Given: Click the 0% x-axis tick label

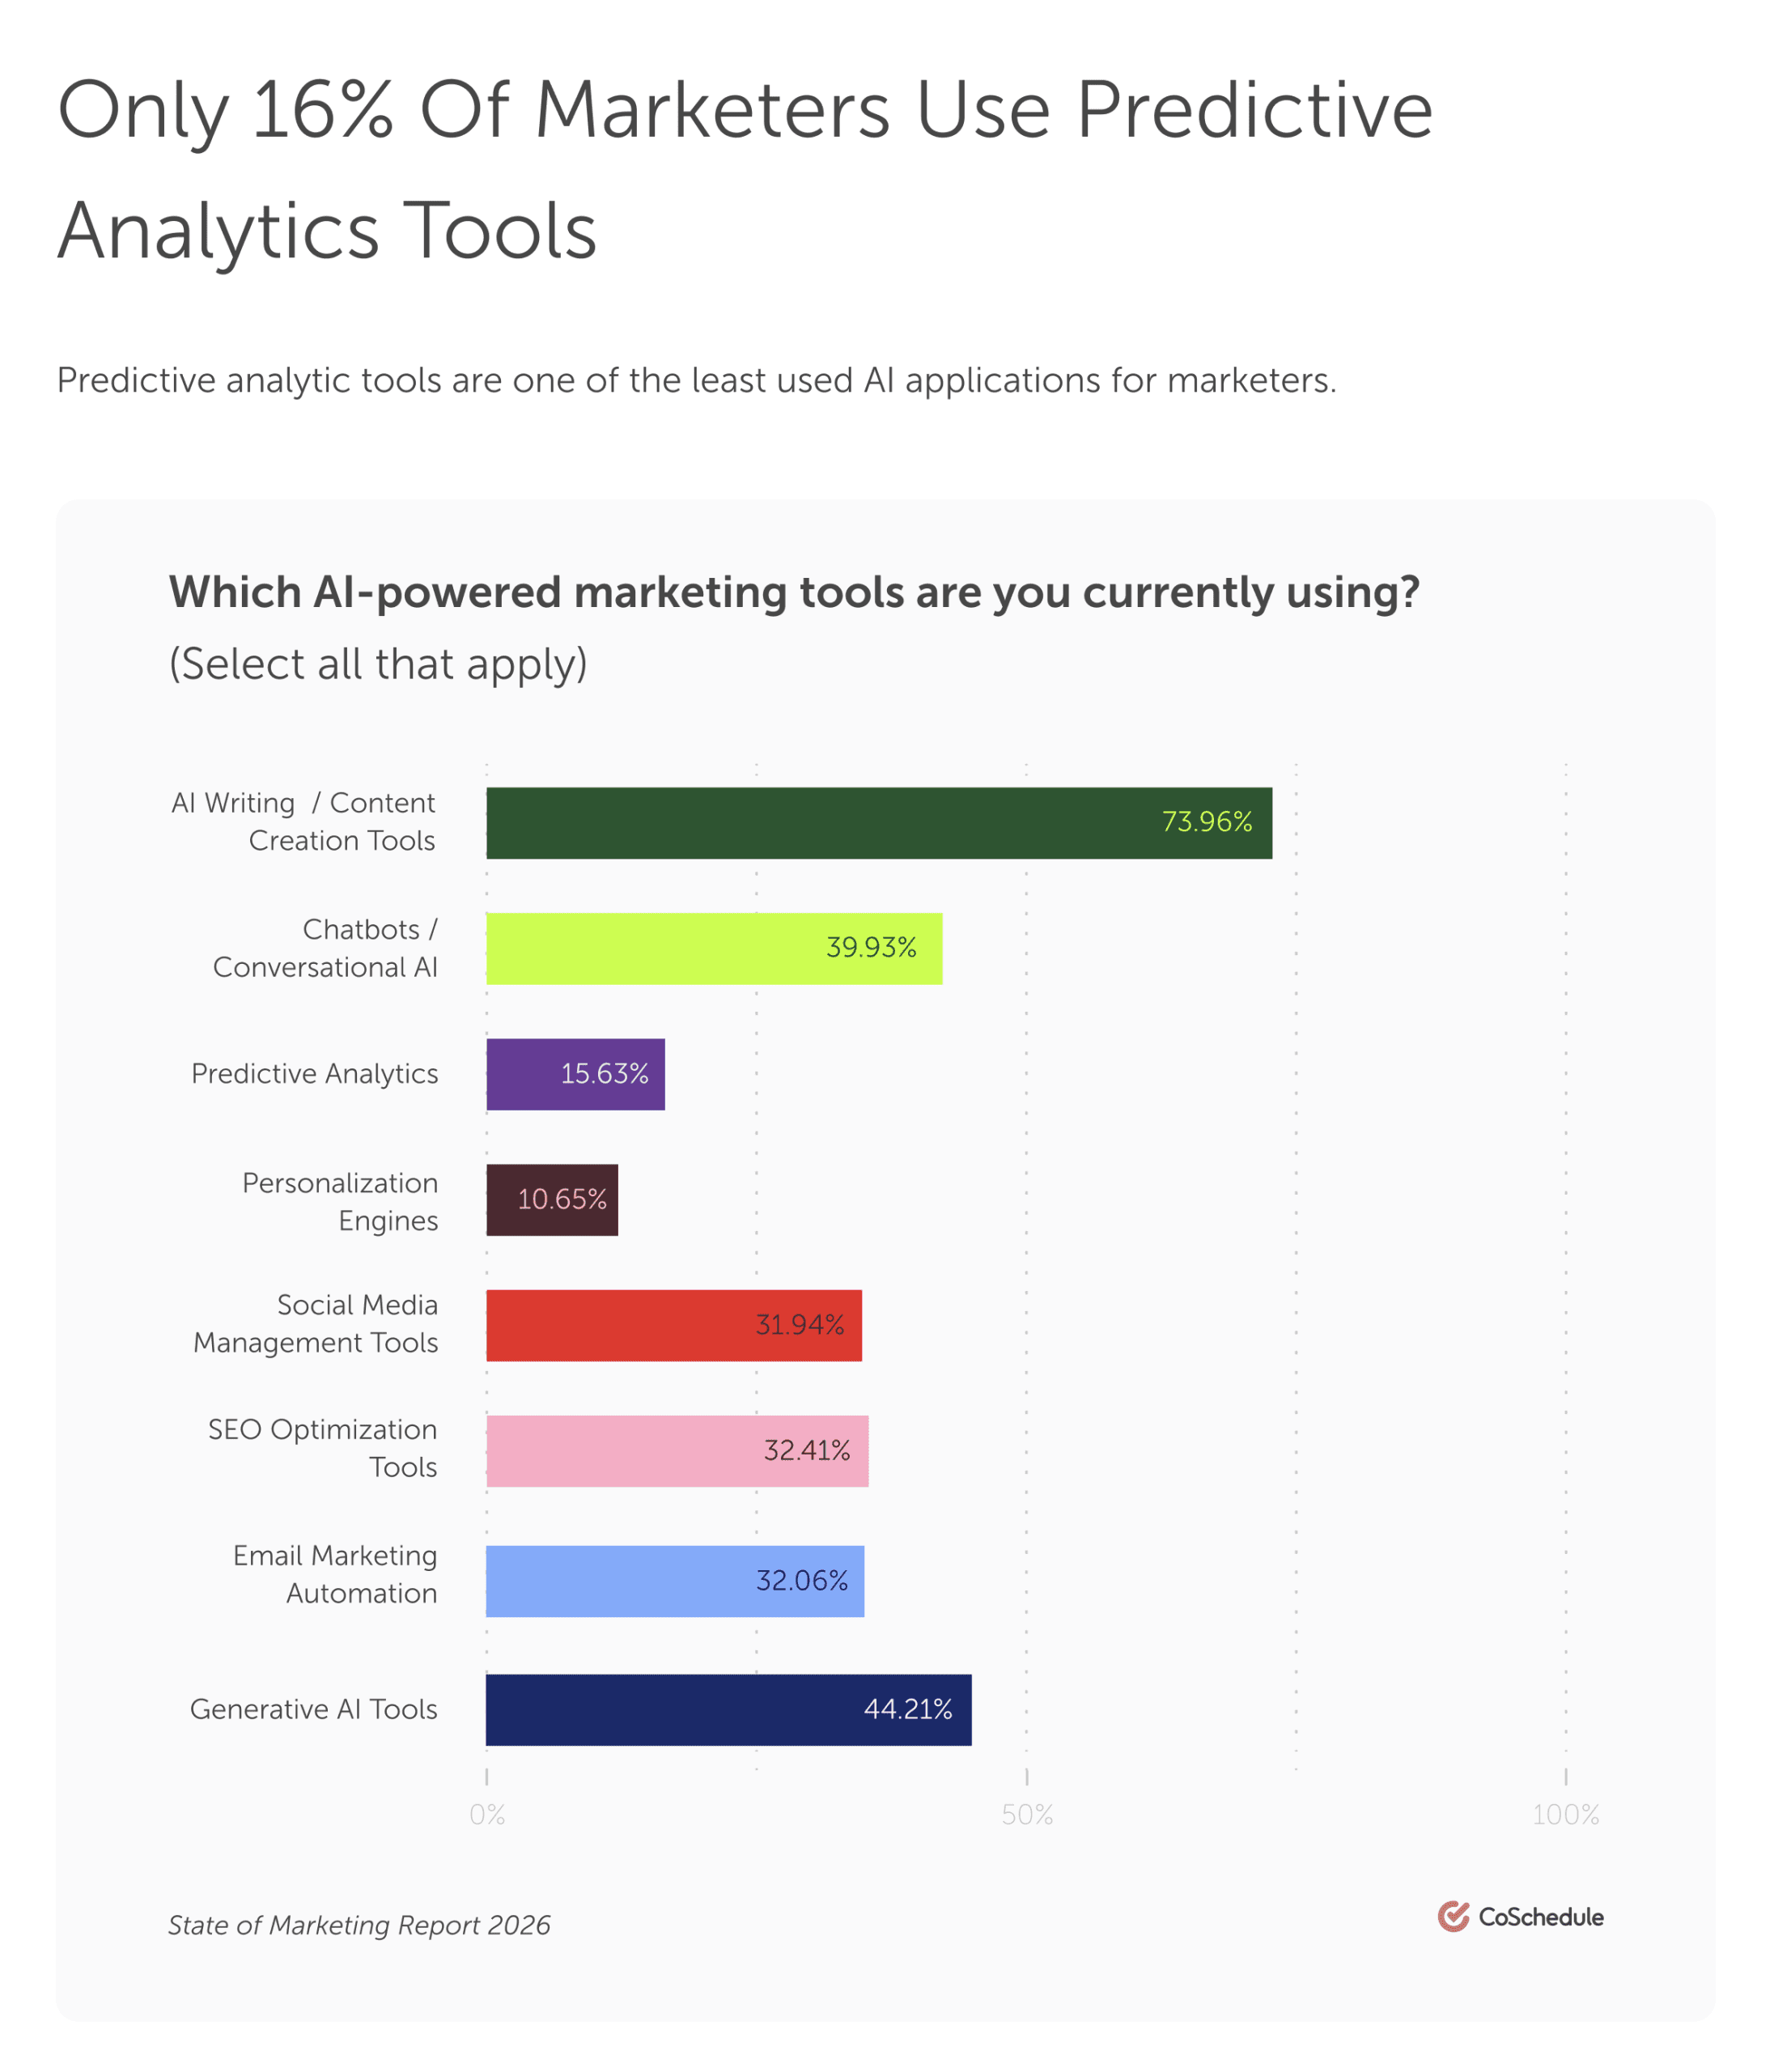Looking at the screenshot, I should click(x=487, y=1815).
